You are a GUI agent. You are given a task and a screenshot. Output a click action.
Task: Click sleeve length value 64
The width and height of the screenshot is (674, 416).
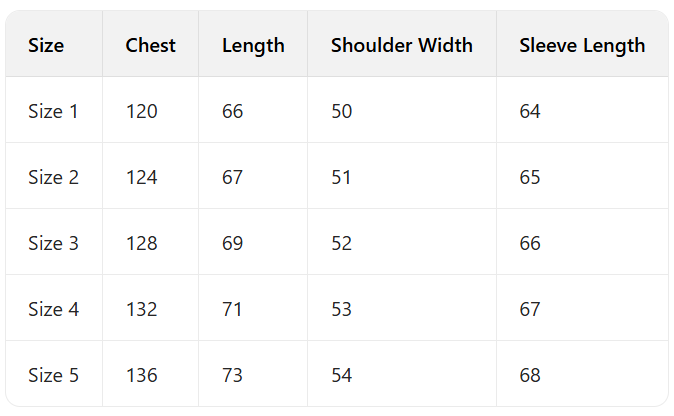[530, 111]
